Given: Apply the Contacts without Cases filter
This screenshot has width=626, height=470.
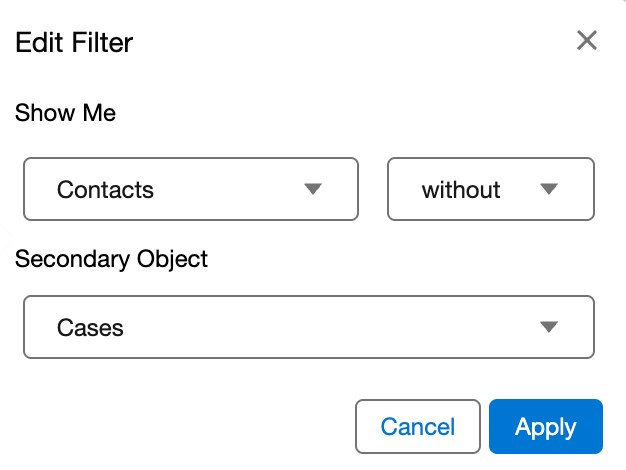Looking at the screenshot, I should pos(545,427).
